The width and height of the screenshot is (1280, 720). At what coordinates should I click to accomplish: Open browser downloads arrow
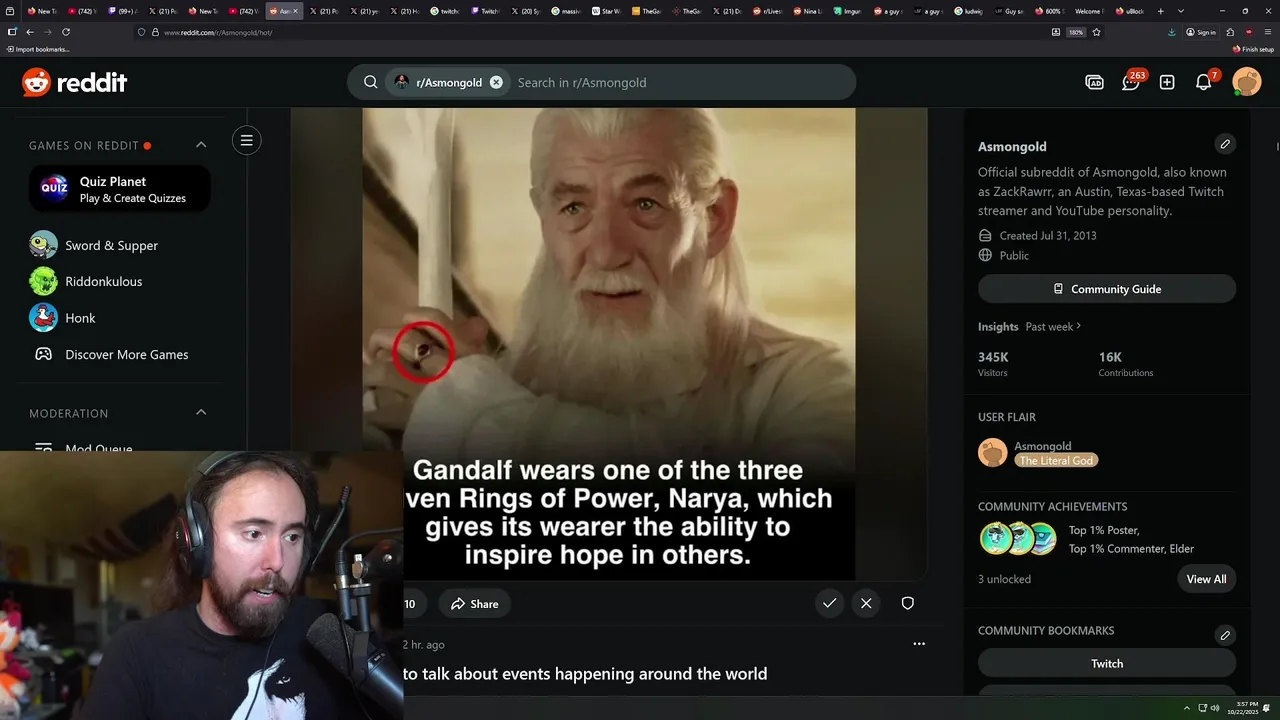click(x=1172, y=32)
